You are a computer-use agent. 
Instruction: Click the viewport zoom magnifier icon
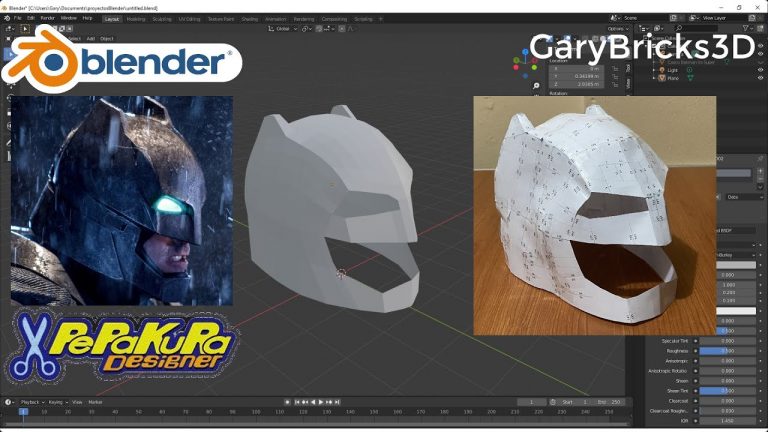tap(536, 86)
